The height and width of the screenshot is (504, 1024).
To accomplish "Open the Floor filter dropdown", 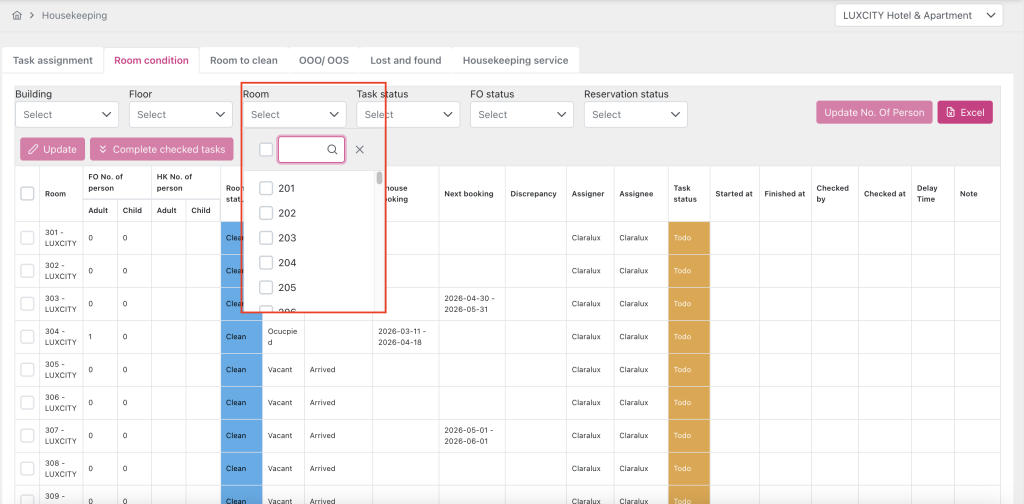I will point(180,115).
